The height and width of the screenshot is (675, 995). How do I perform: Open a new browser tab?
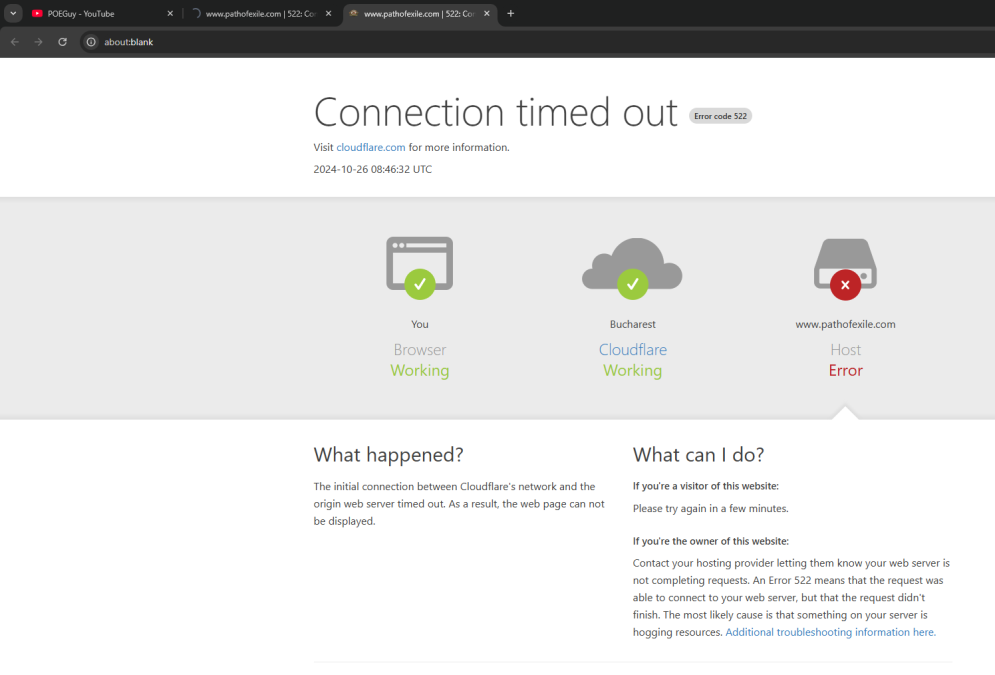click(511, 13)
